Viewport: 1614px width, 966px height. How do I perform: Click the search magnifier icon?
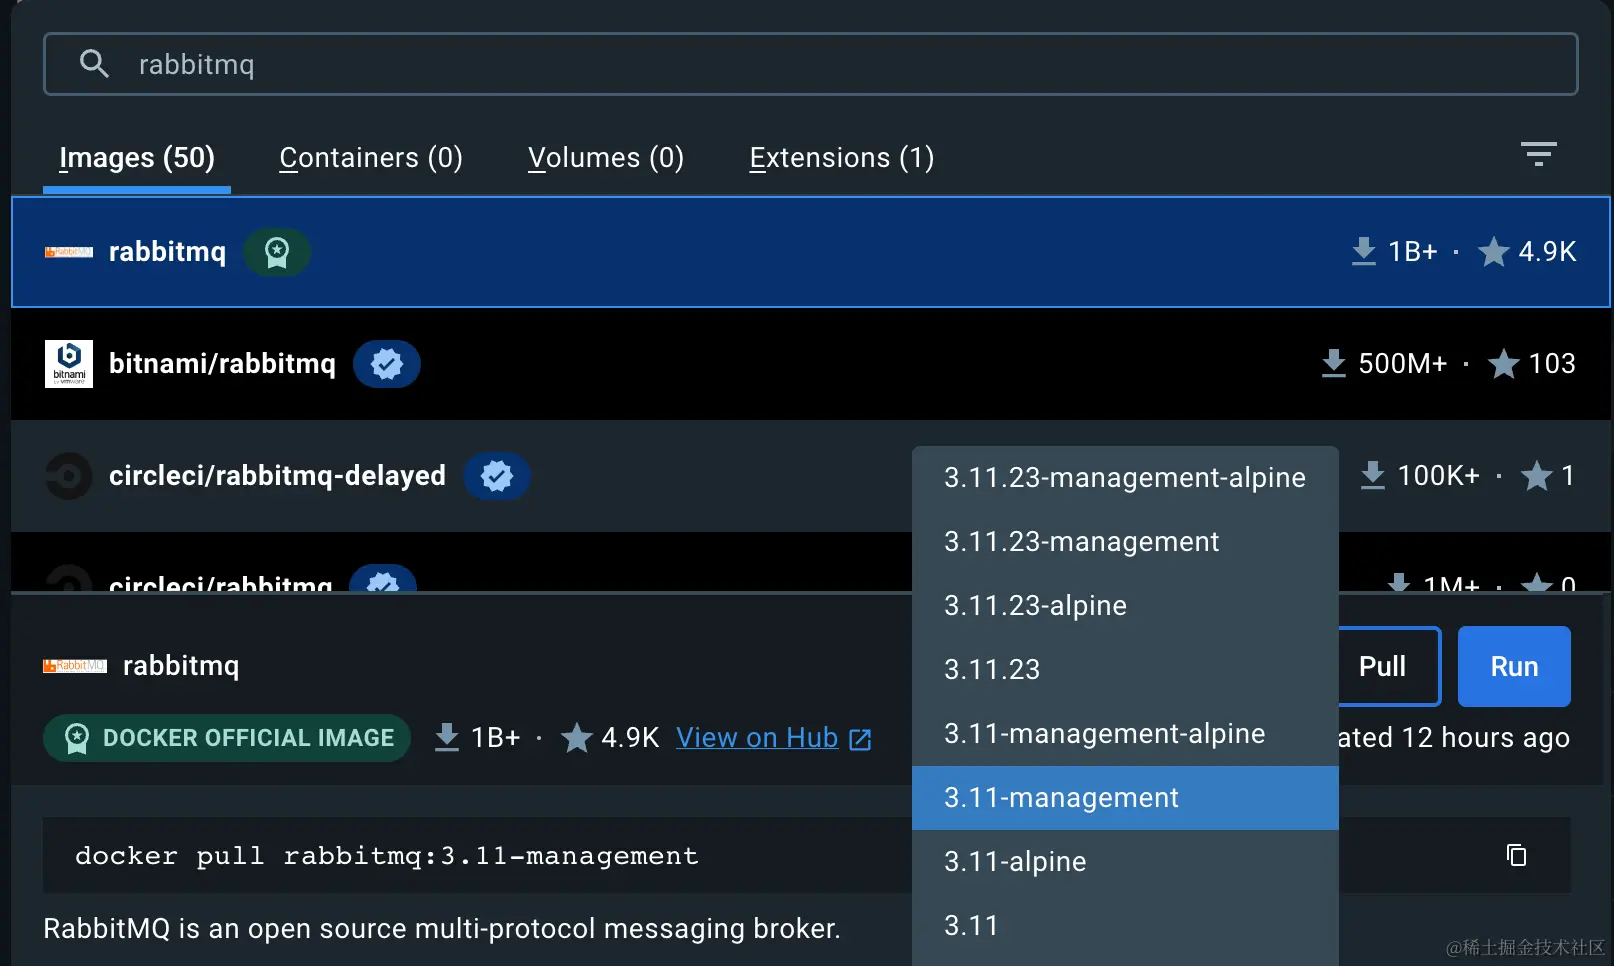(x=94, y=64)
